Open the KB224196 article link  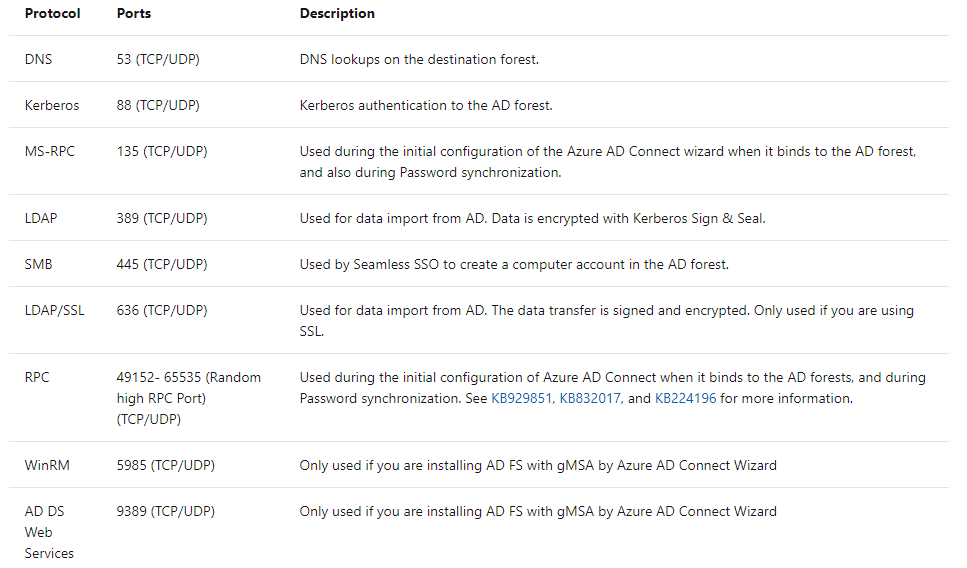tap(685, 399)
